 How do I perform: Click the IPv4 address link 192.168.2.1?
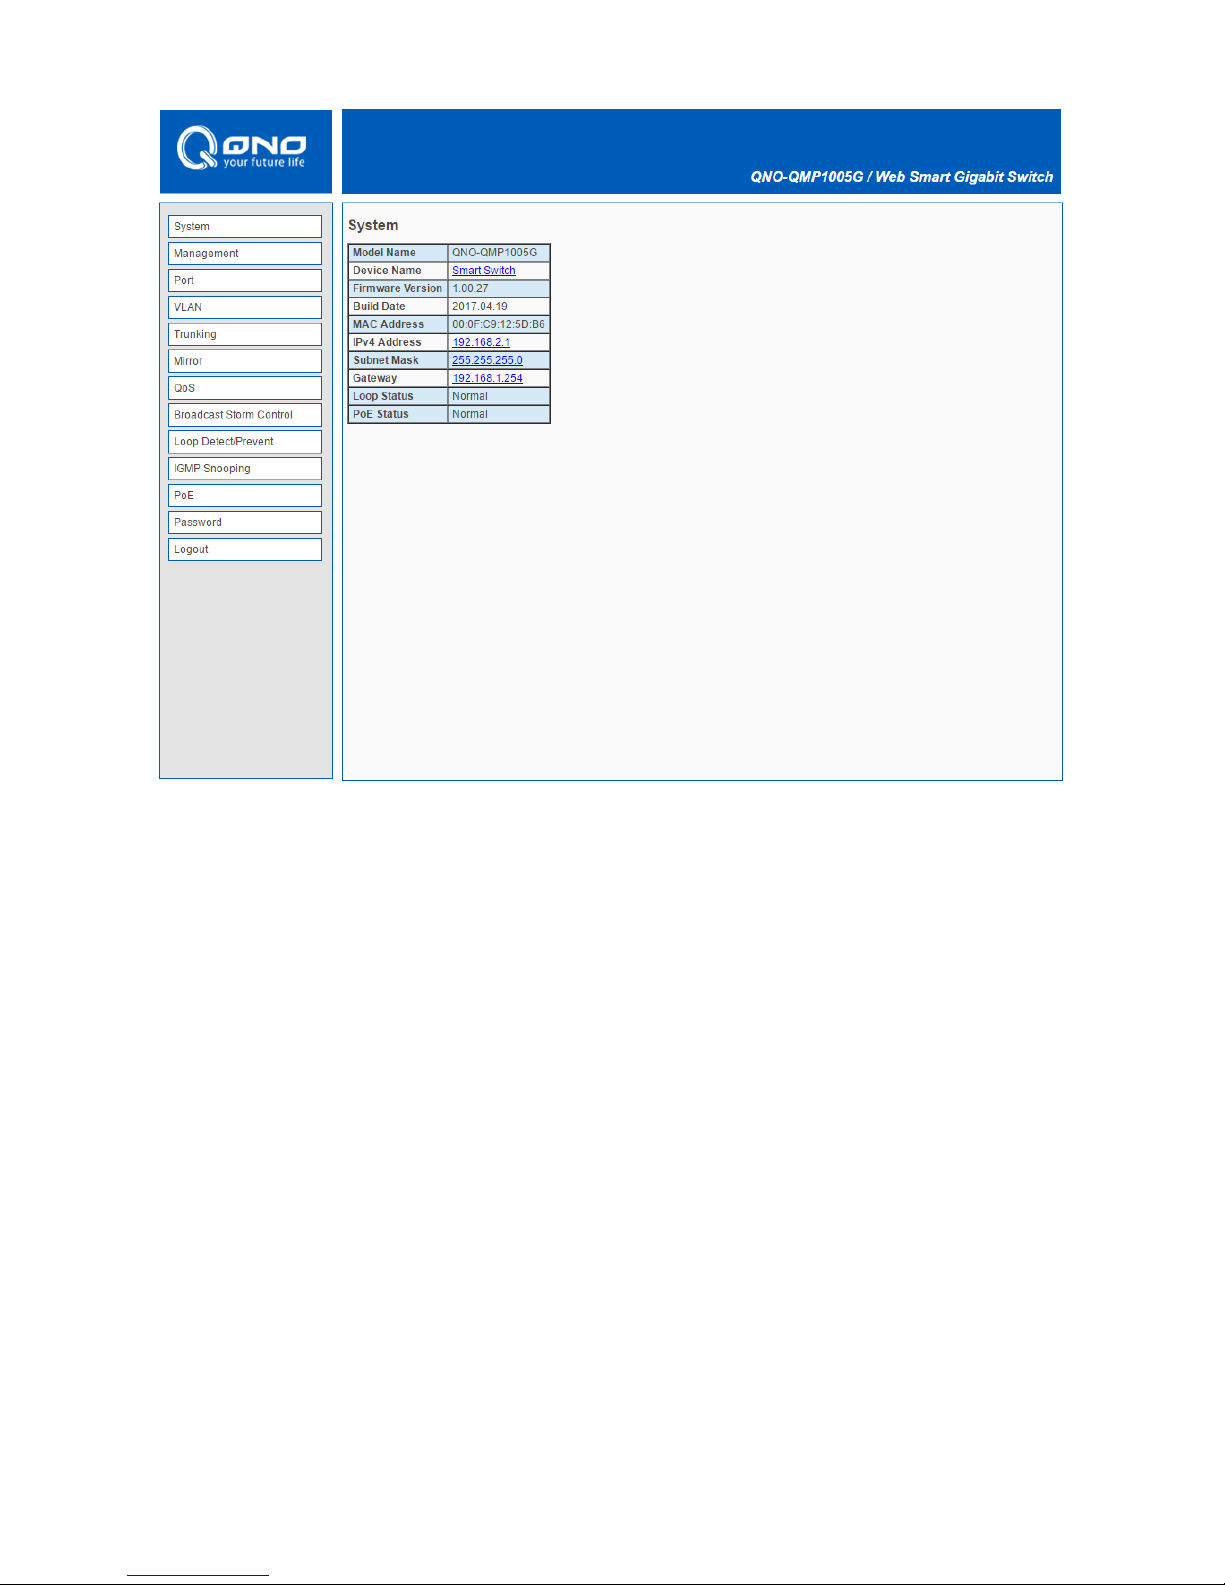(481, 343)
